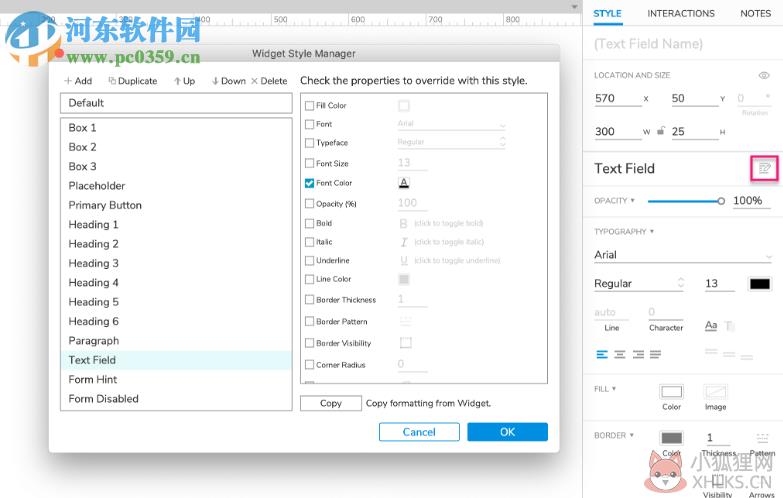The height and width of the screenshot is (498, 783).
Task: Click the lock aspect ratio icon
Action: (661, 131)
